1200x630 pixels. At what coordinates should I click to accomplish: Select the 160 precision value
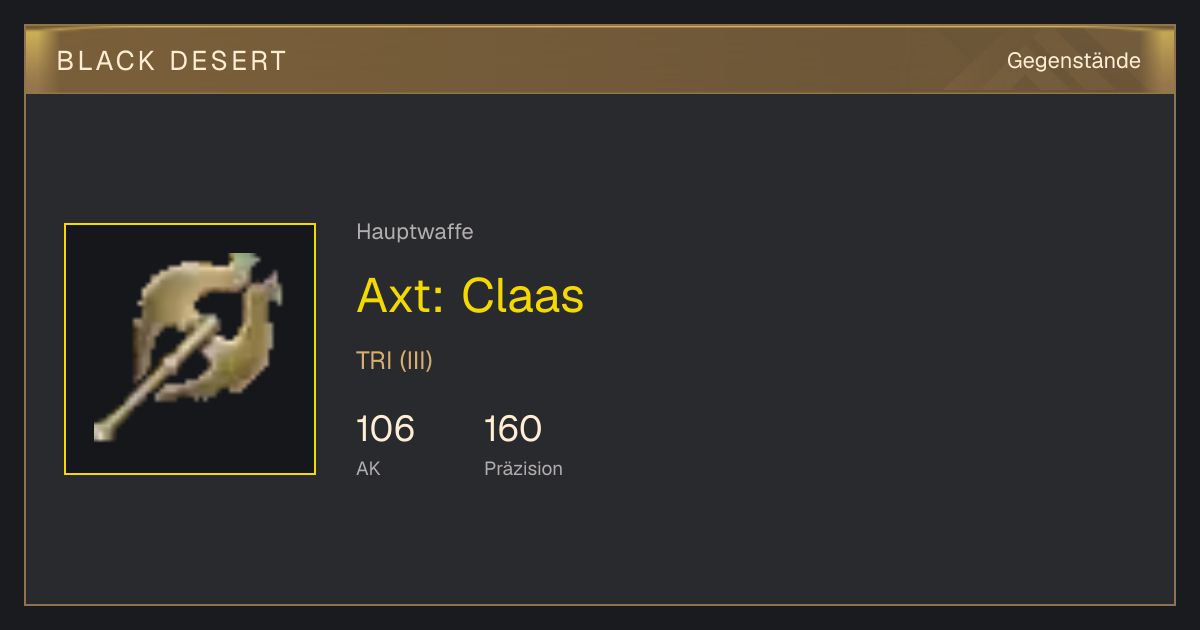(513, 429)
